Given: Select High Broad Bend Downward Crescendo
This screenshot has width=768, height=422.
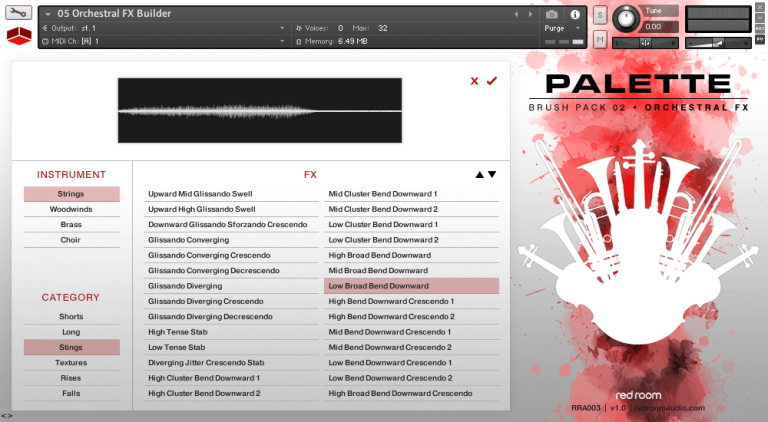Looking at the screenshot, I should pos(411,393).
